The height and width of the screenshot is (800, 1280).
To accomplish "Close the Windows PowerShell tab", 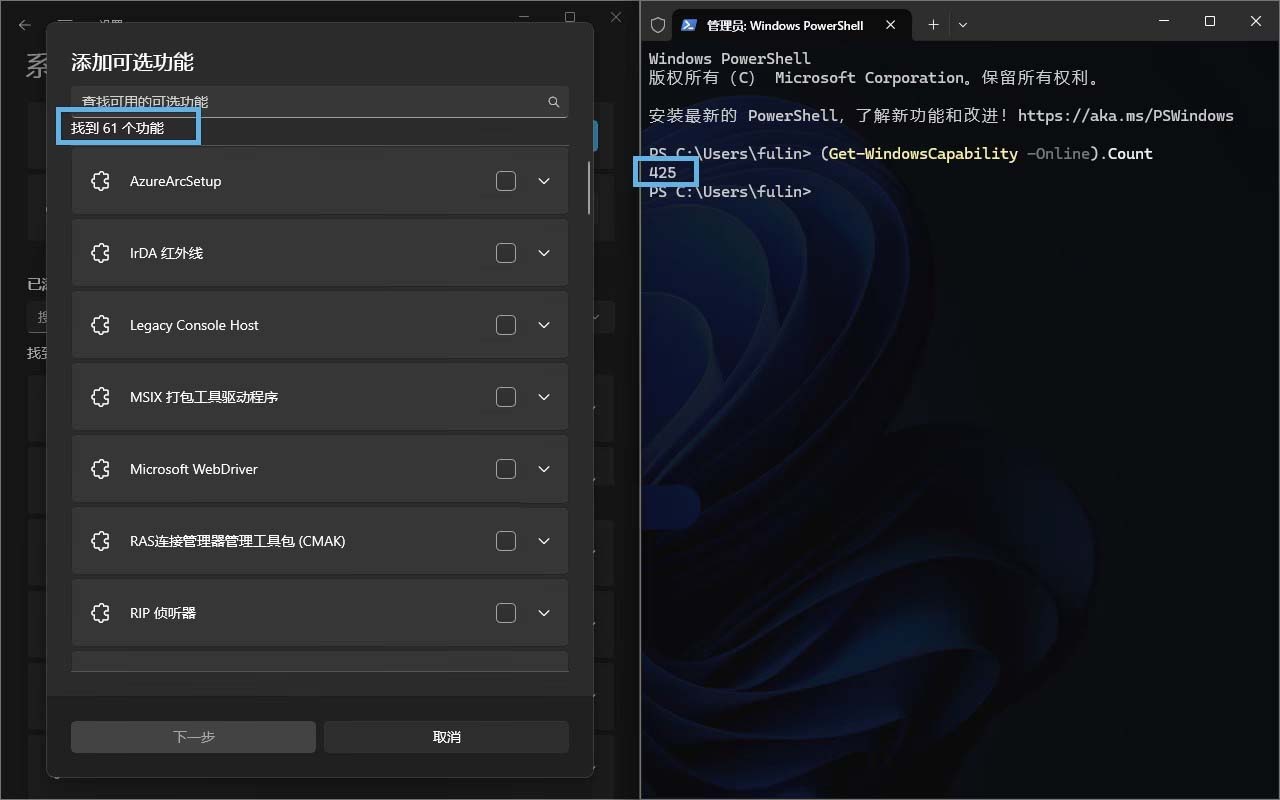I will 892,25.
